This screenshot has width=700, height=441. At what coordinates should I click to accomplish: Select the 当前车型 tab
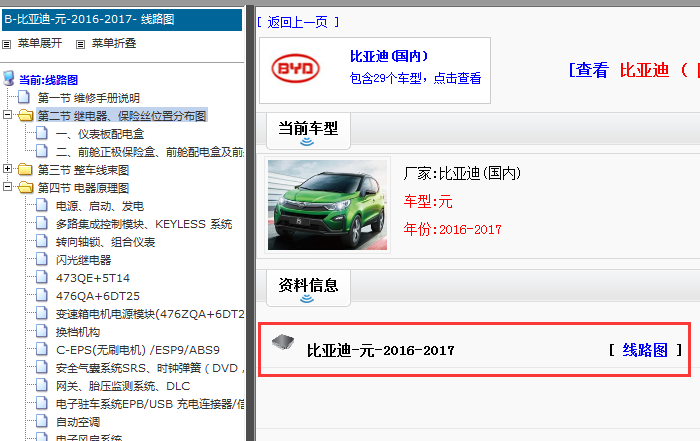click(308, 131)
